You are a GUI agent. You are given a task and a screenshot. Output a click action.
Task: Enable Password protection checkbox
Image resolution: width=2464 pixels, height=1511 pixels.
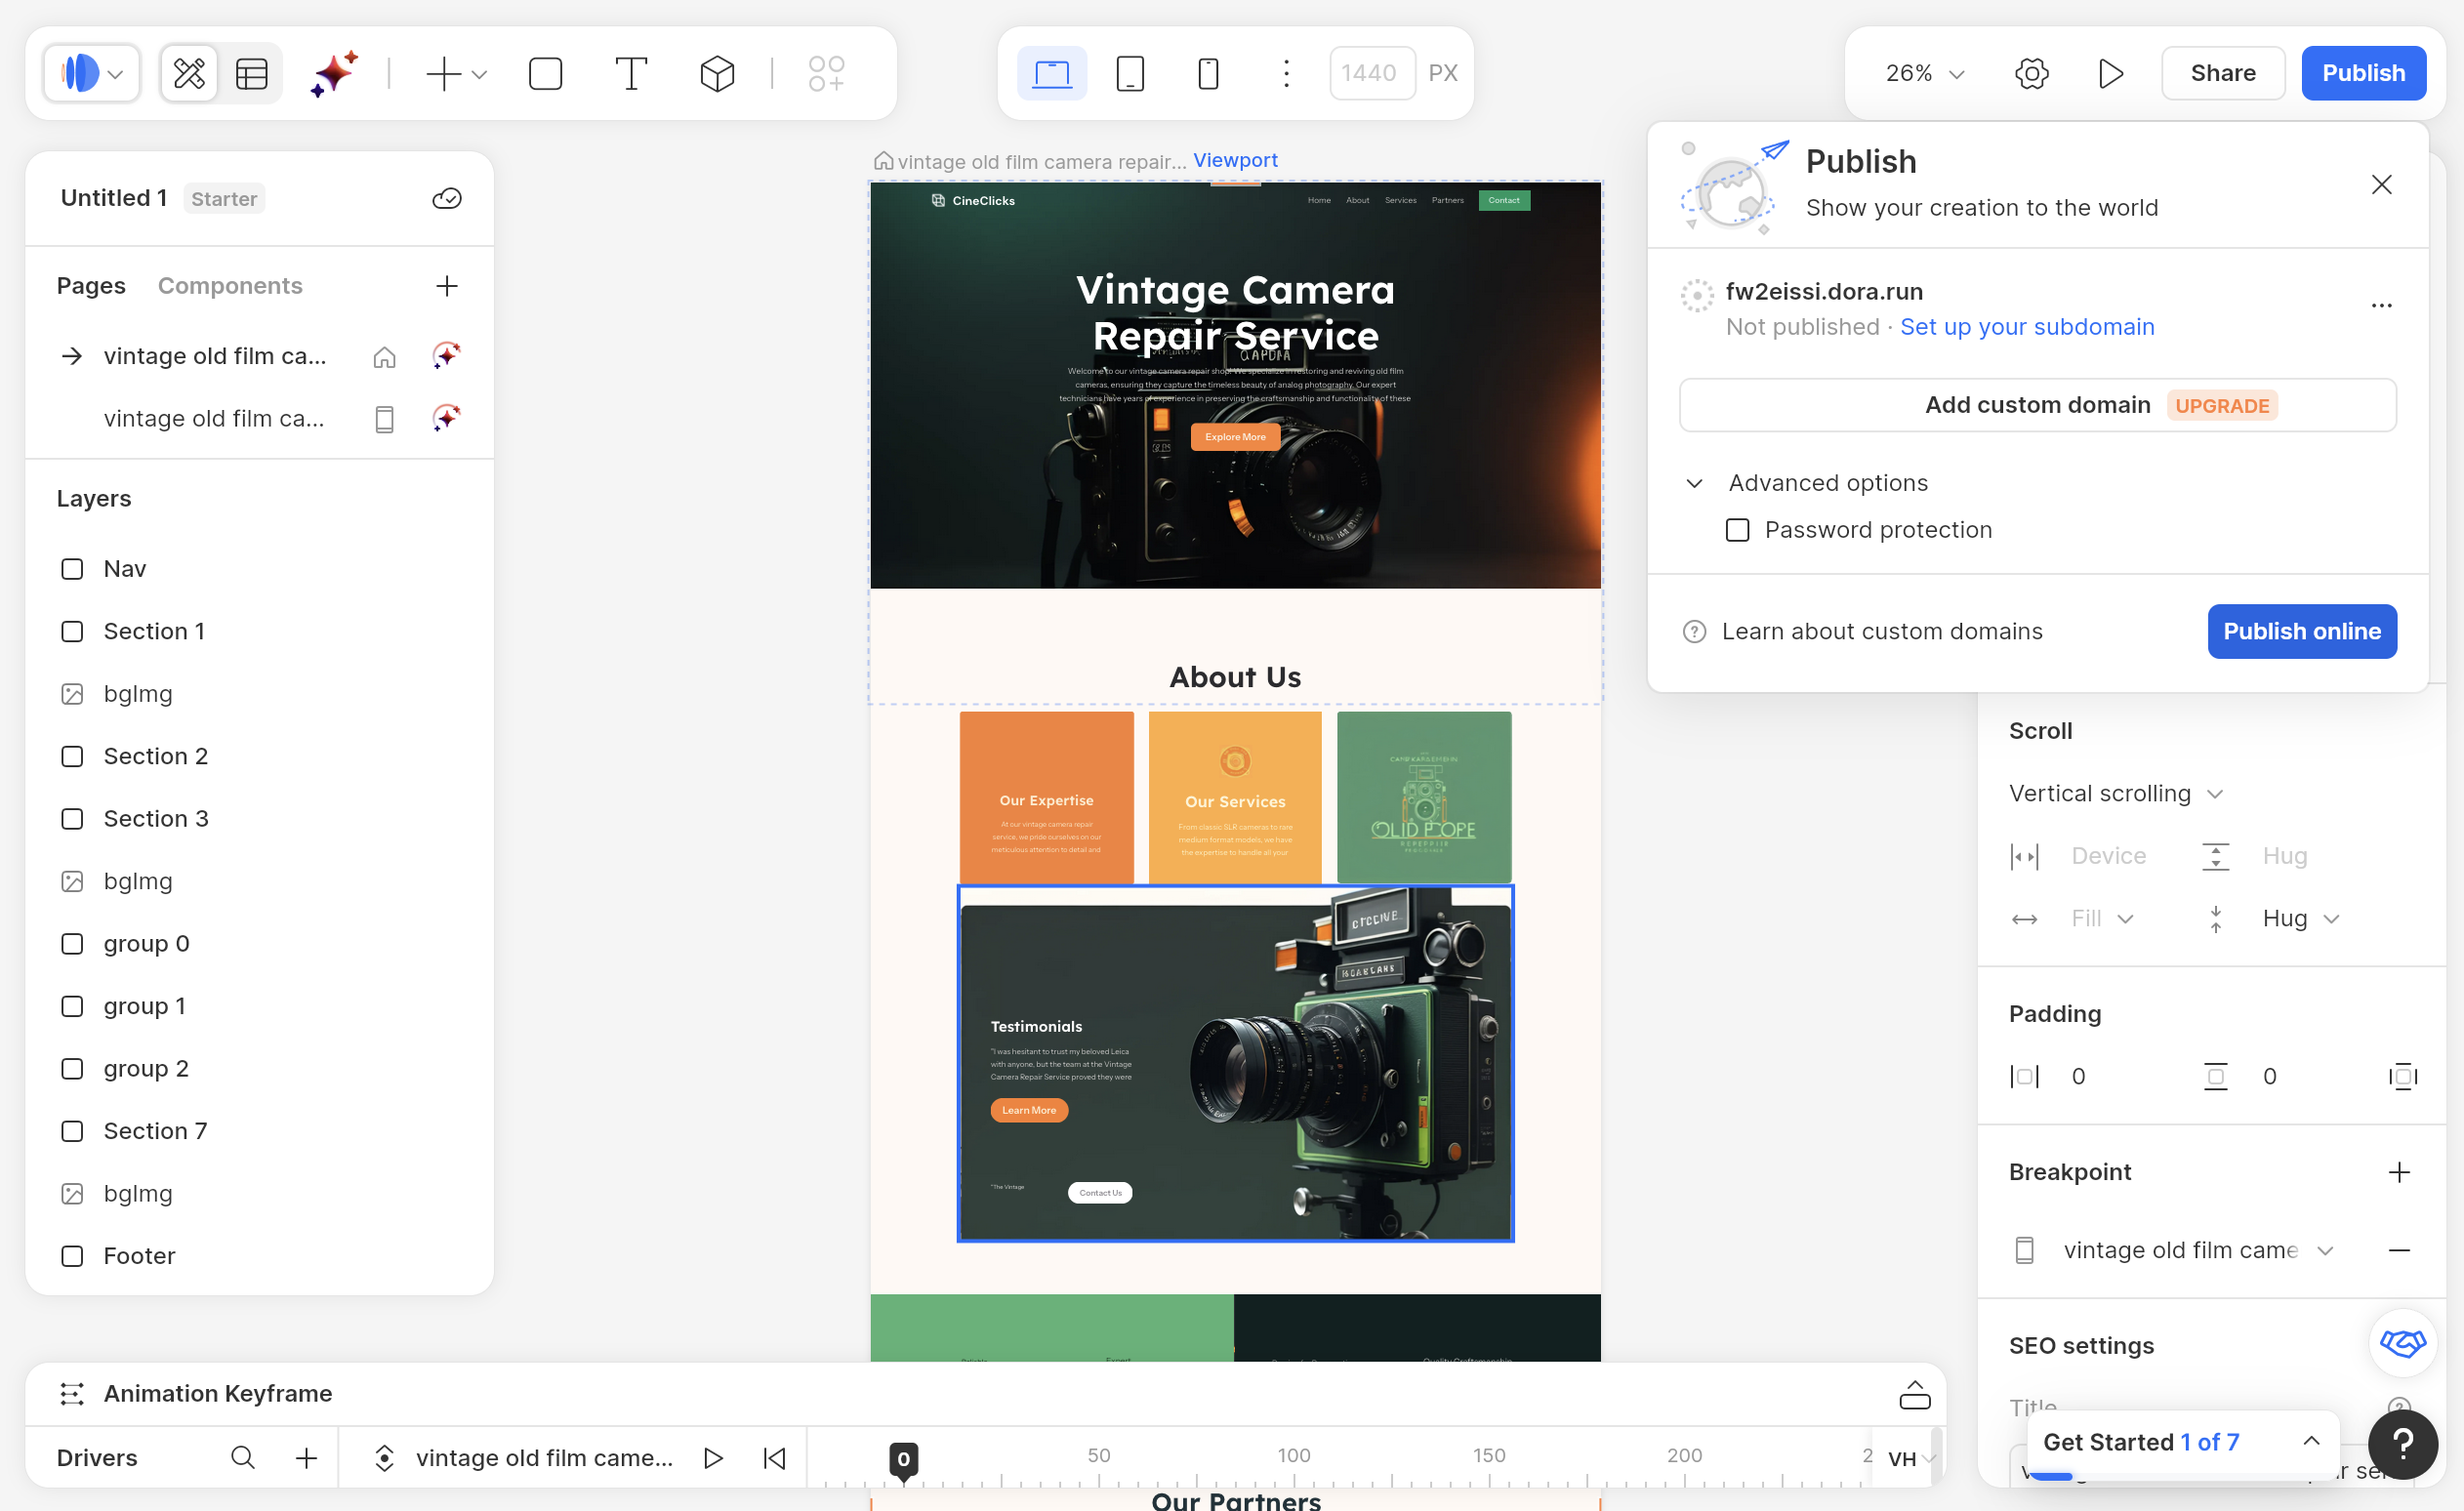[1737, 530]
